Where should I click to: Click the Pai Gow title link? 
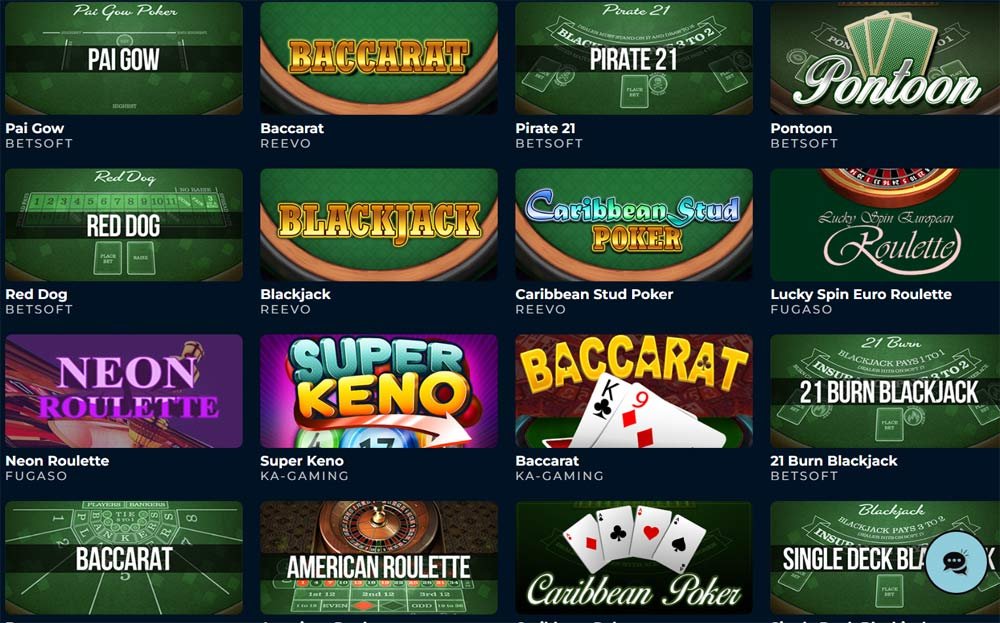coord(34,128)
